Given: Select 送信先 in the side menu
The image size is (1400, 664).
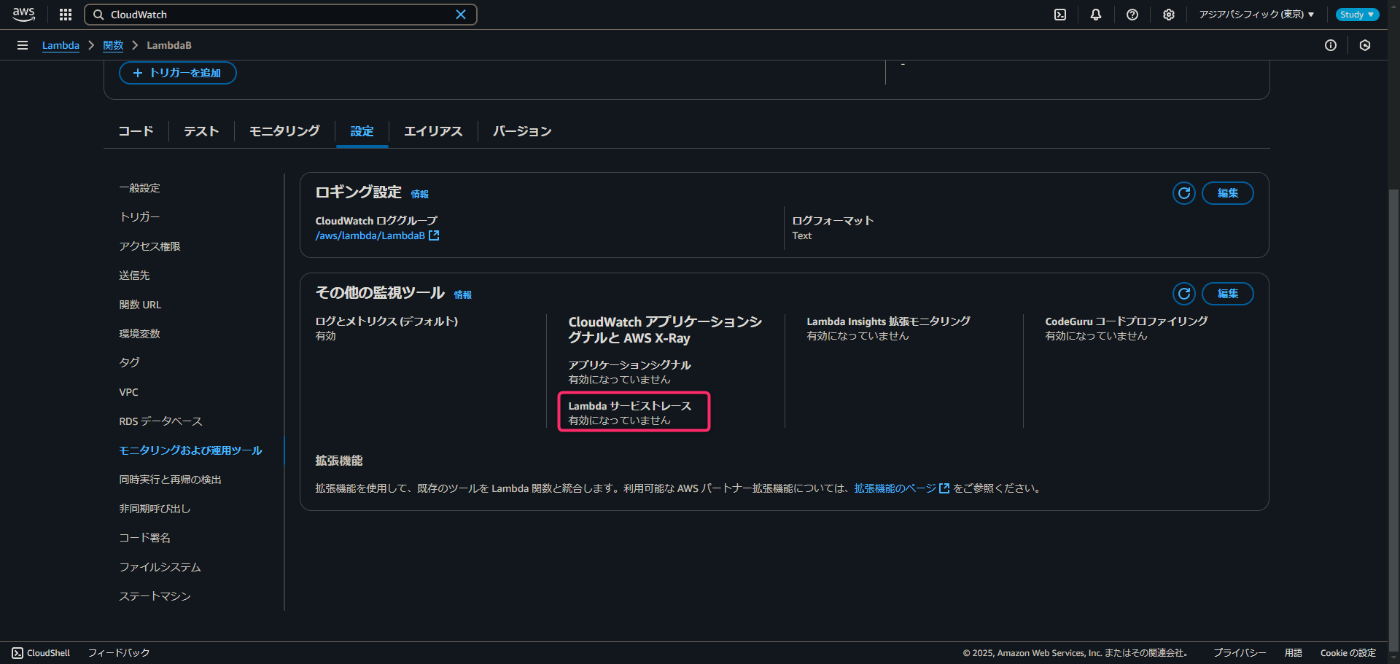Looking at the screenshot, I should coord(134,275).
